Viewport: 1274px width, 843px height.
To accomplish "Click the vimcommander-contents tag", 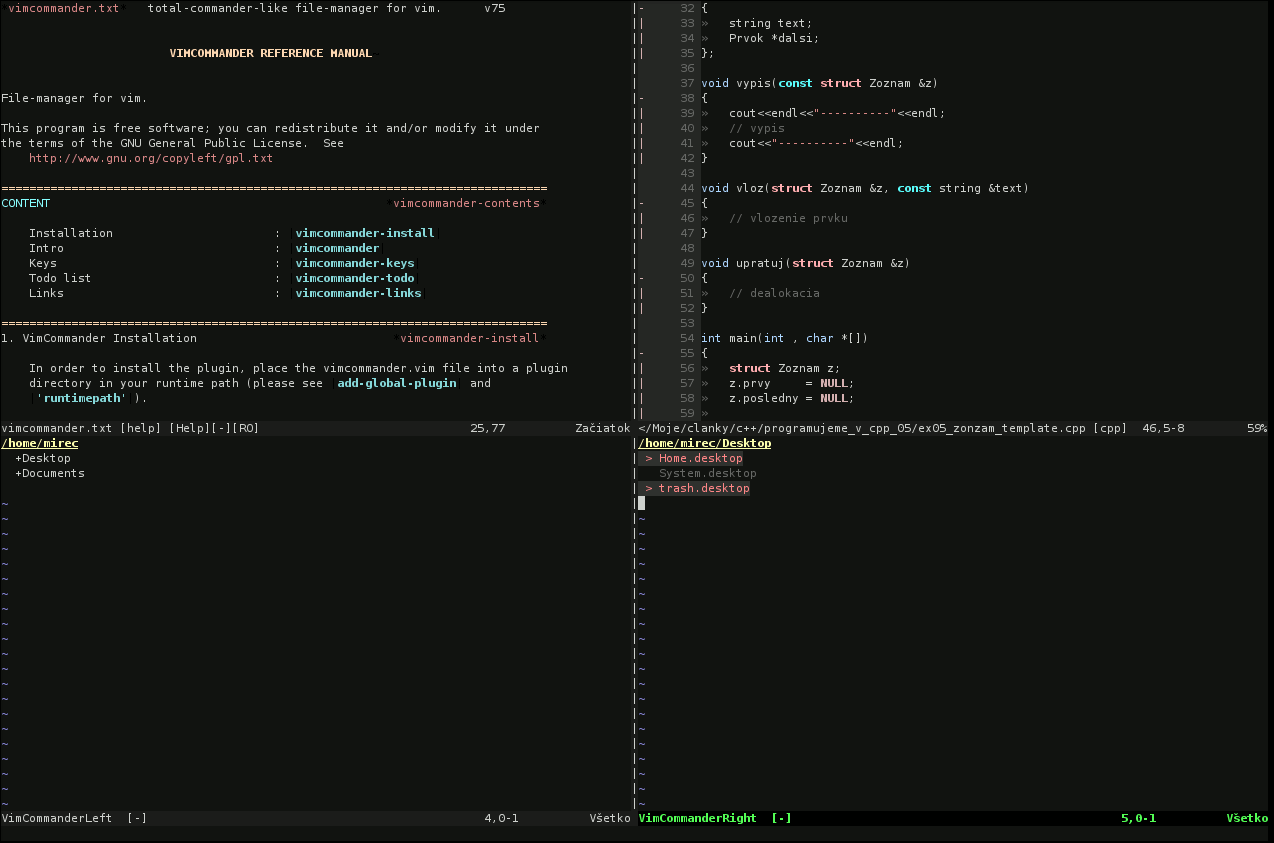I will [x=466, y=203].
